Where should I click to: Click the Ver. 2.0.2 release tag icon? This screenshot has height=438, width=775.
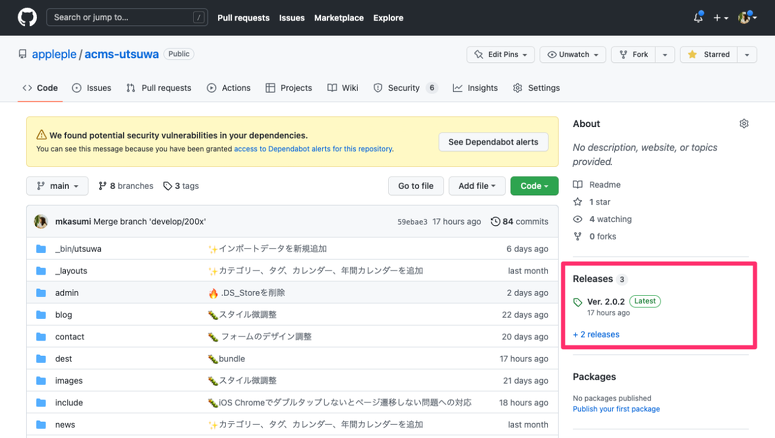pyautogui.click(x=577, y=302)
